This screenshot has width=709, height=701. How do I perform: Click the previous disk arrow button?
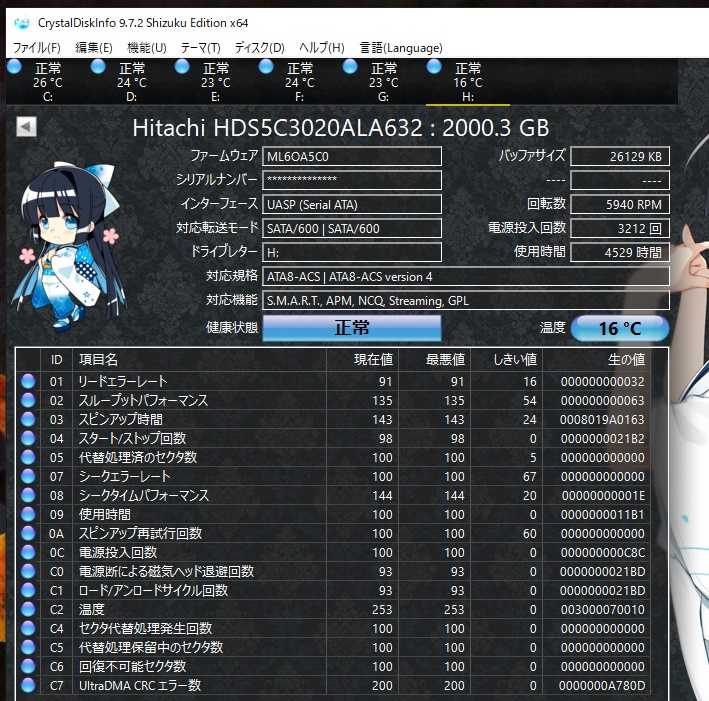tap(27, 126)
